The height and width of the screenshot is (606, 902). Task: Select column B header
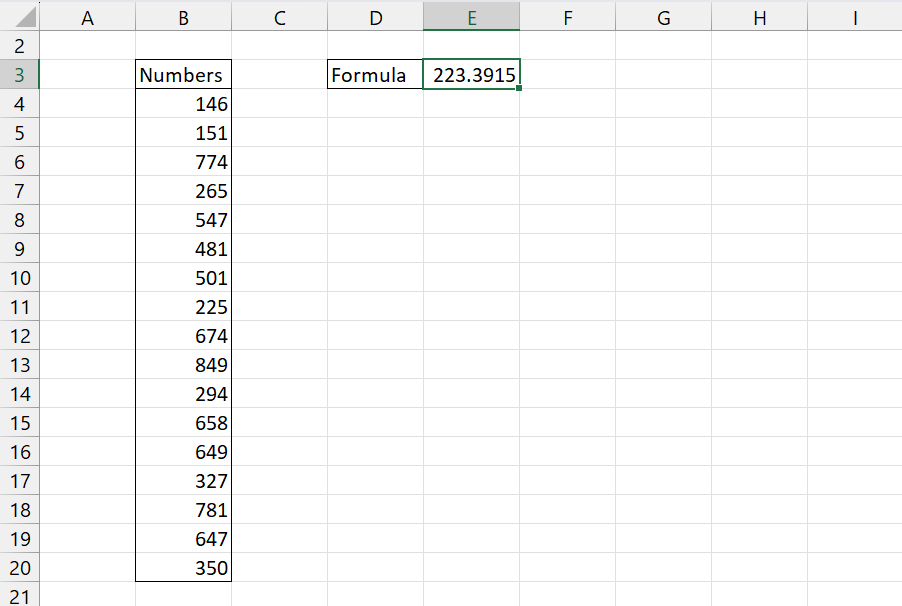coord(183,16)
